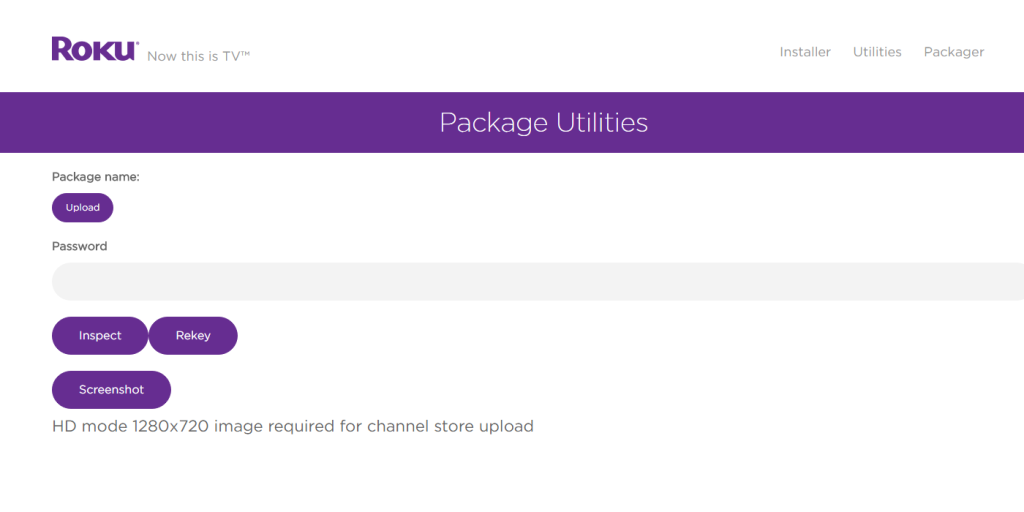Switch to the Packager page
This screenshot has width=1024, height=512.
[953, 52]
